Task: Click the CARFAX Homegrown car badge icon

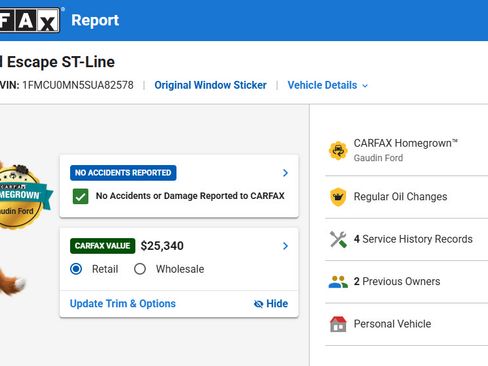Action: [338, 150]
